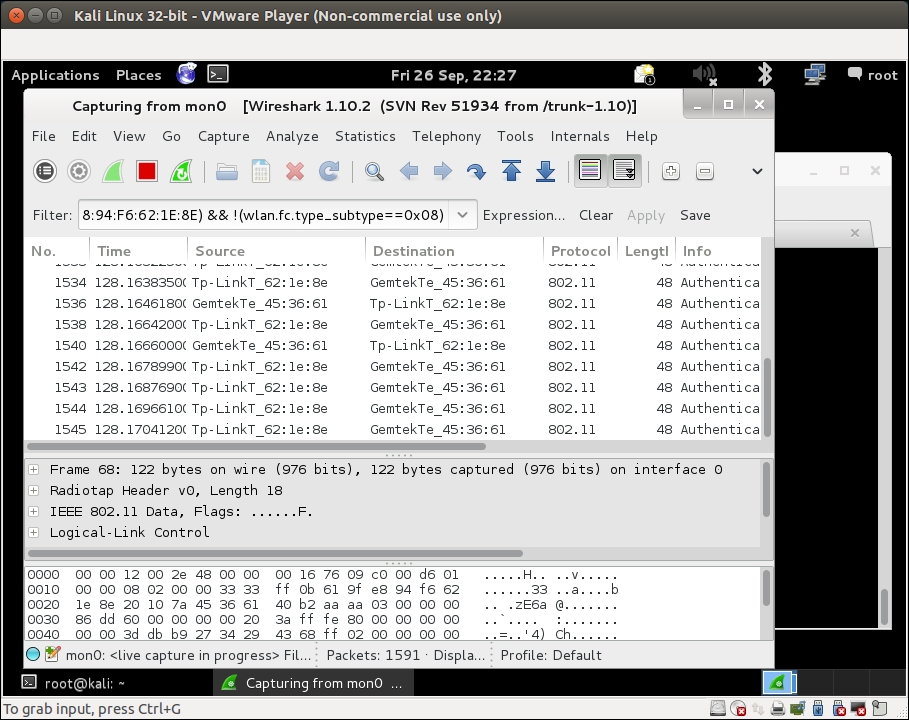Close this capture file (red X)

pyautogui.click(x=294, y=171)
